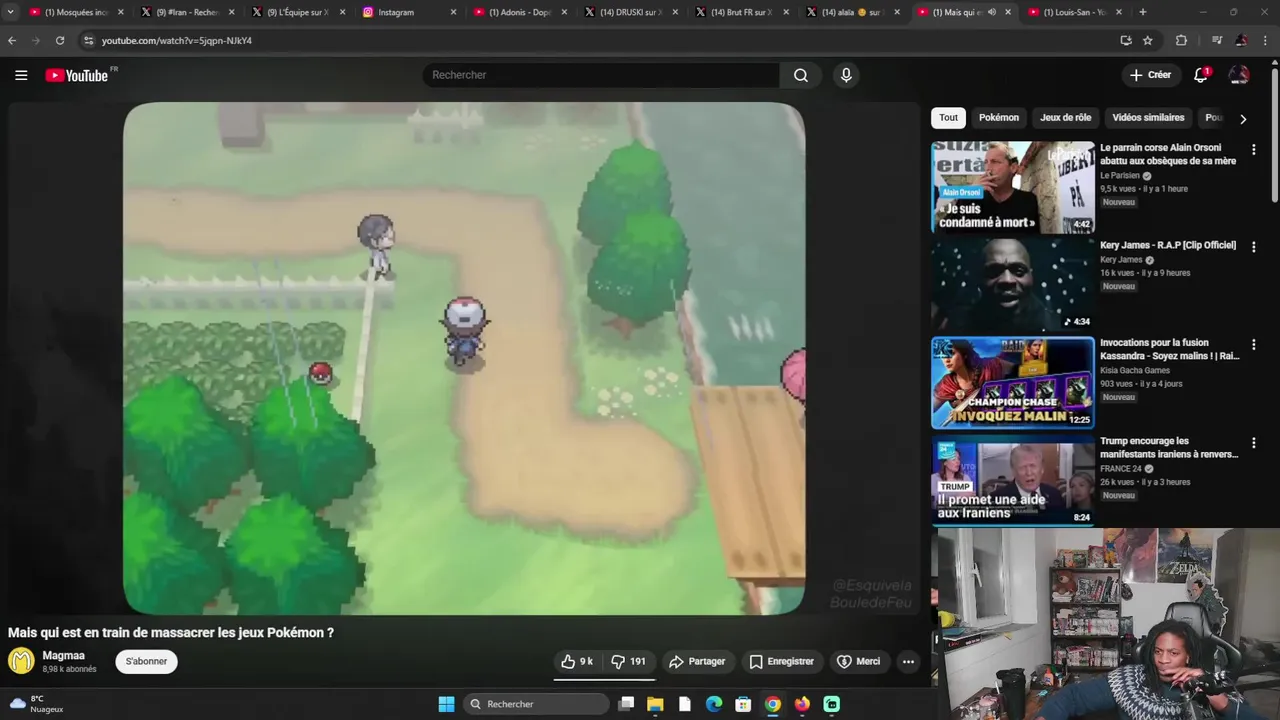The width and height of the screenshot is (1280, 720).
Task: Click the Windows taskbar Rechercher box
Action: (537, 704)
